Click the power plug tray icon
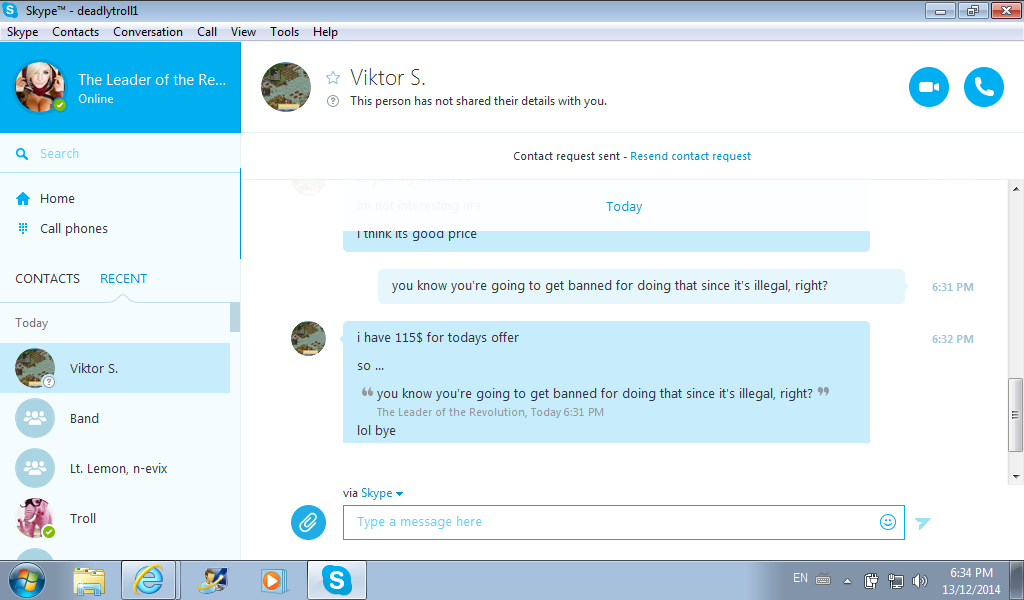 click(x=871, y=580)
